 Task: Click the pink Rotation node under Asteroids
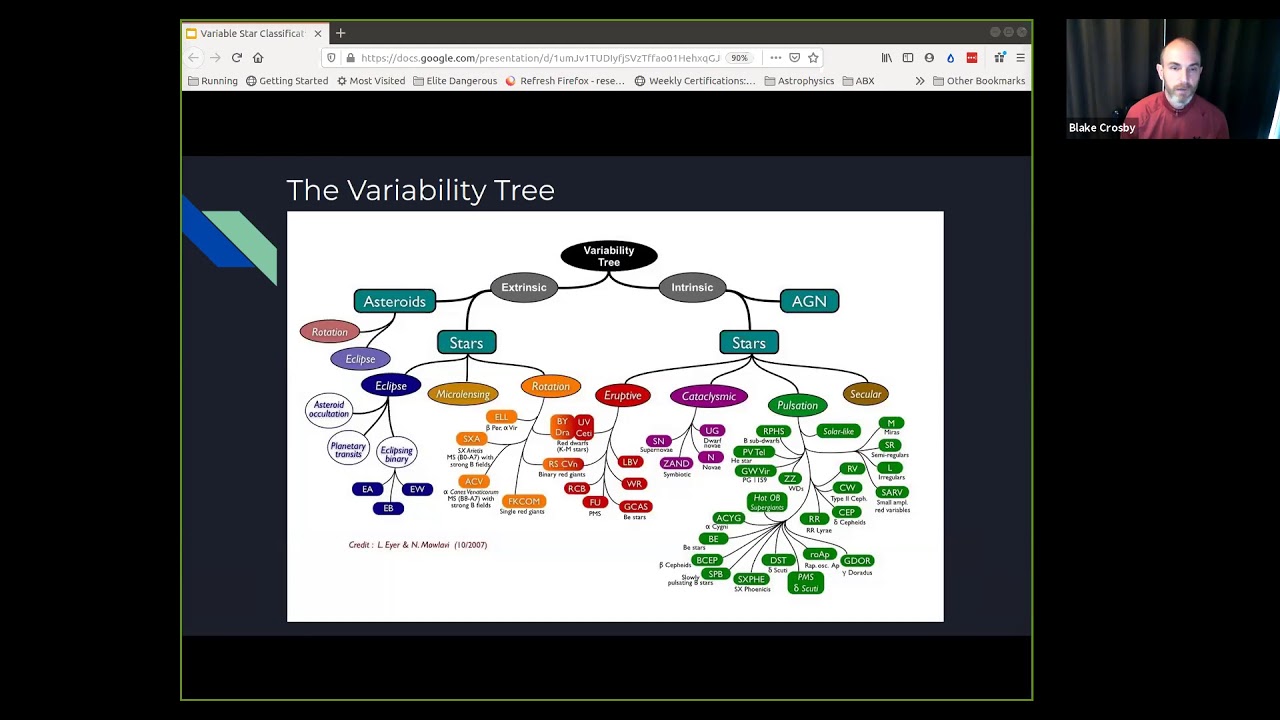[329, 332]
